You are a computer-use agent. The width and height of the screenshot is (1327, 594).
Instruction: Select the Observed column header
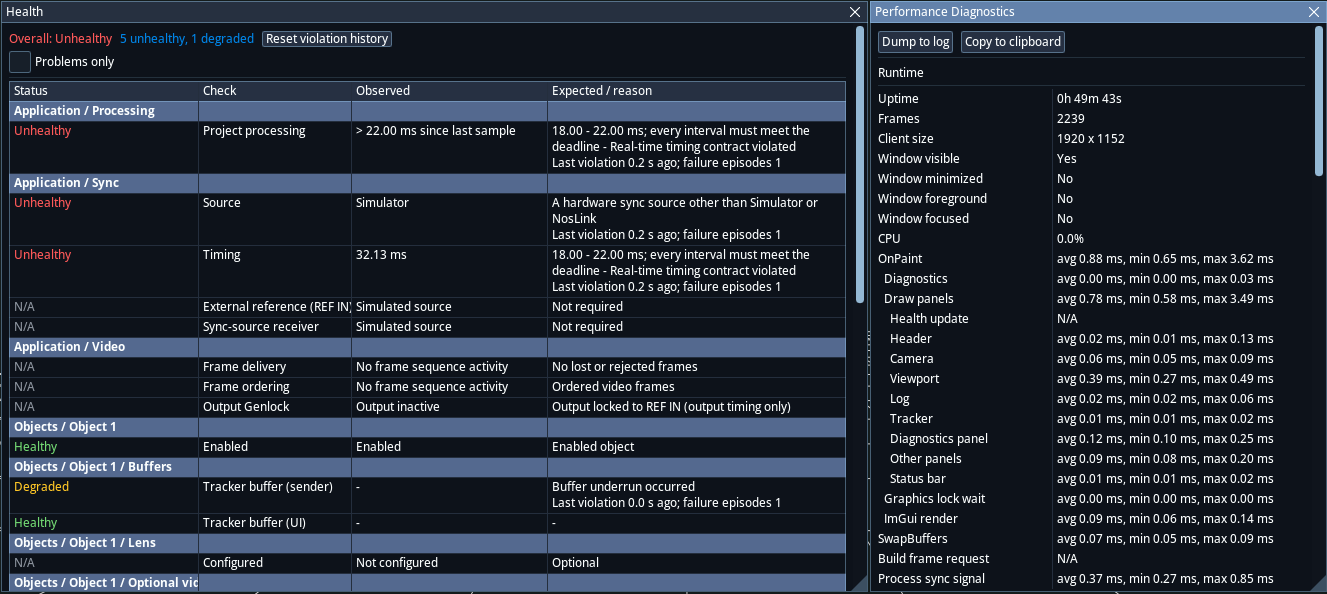click(x=449, y=91)
